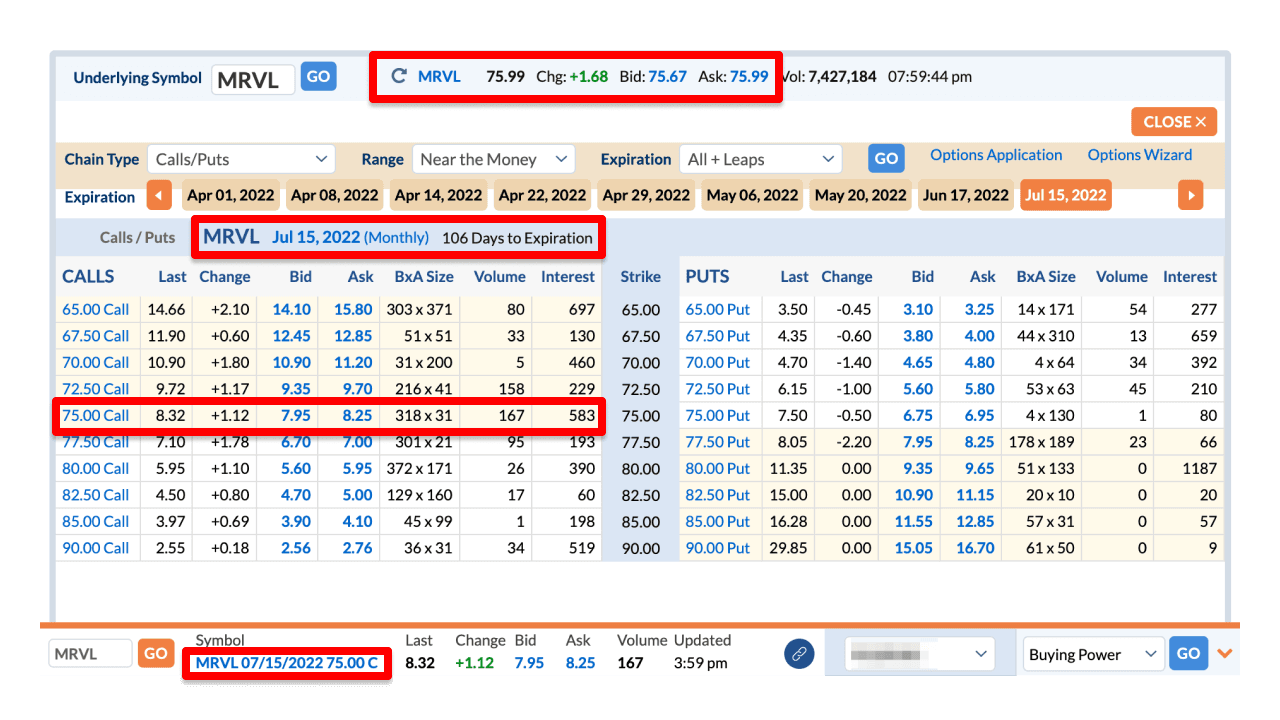
Task: Click the 90.00 Put ask price 16.70
Action: (x=976, y=547)
